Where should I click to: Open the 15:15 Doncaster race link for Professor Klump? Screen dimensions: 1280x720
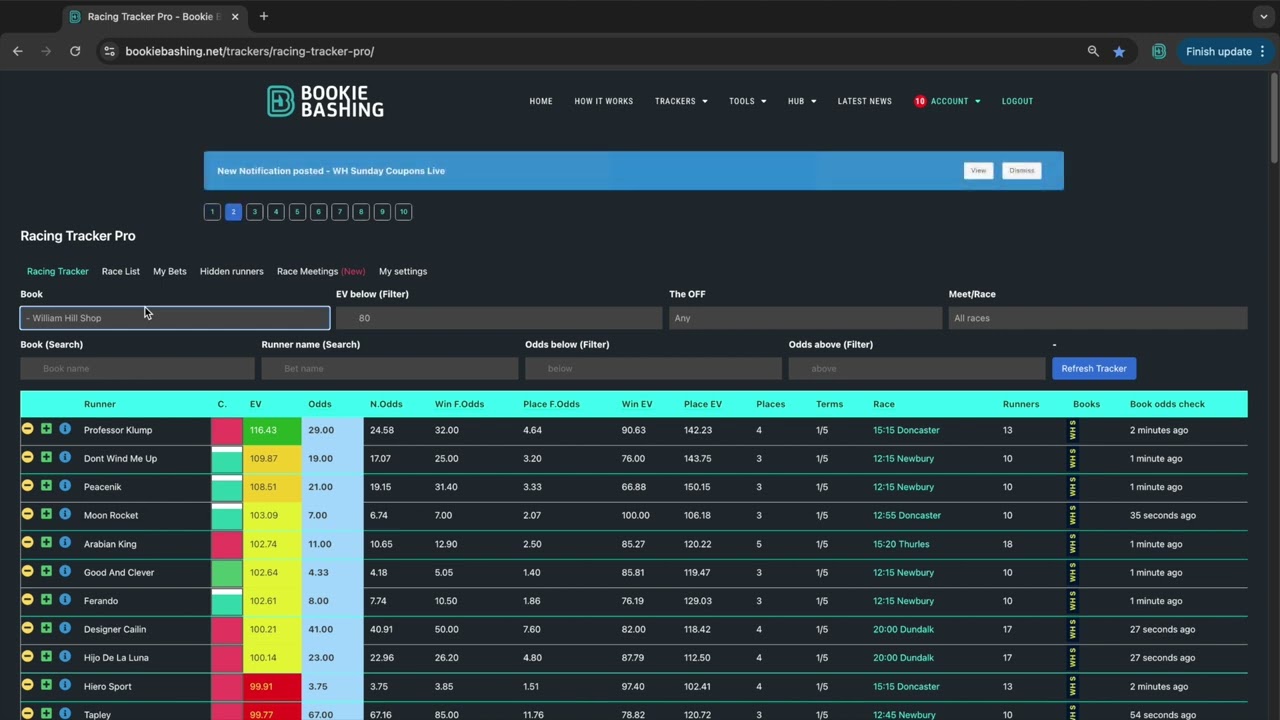906,430
